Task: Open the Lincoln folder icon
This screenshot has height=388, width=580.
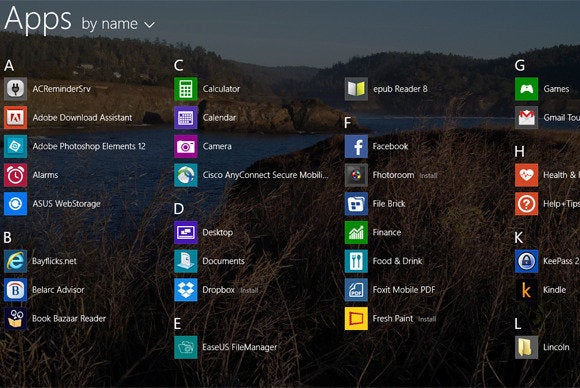Action: tap(526, 347)
